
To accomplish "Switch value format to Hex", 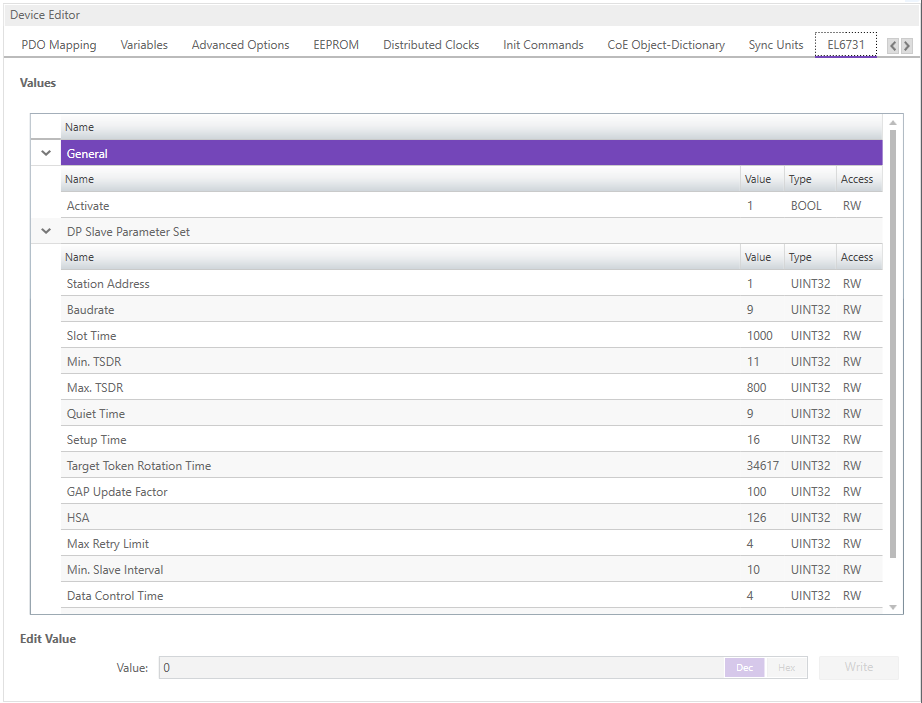I will (787, 667).
